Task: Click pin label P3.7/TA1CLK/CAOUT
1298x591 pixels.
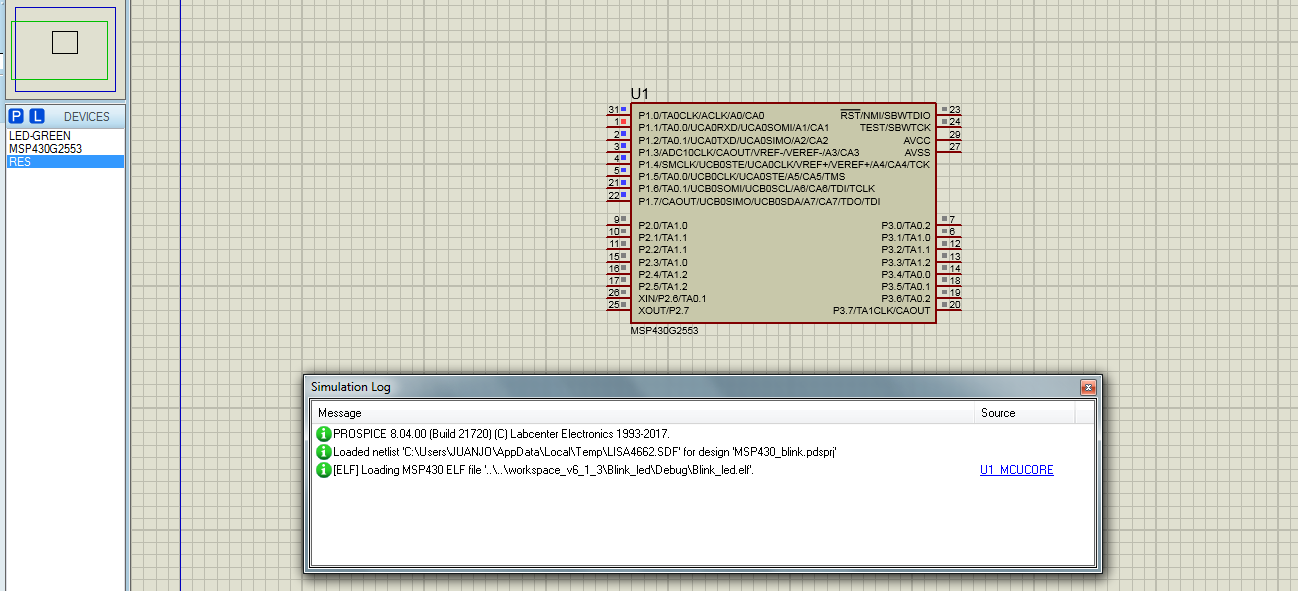Action: point(882,311)
